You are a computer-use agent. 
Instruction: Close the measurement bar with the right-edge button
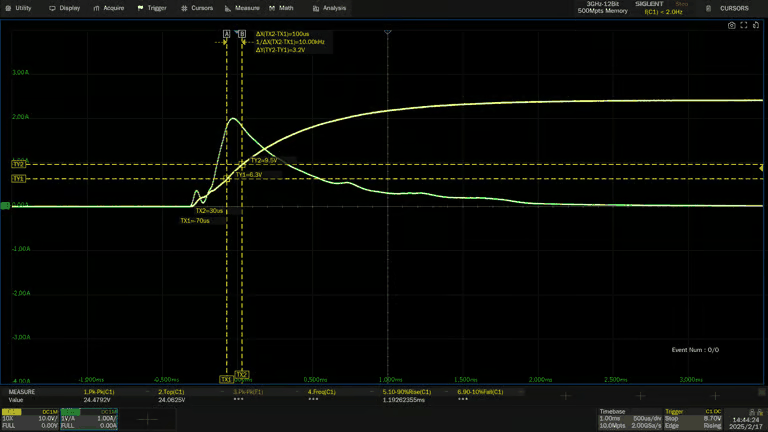(761, 392)
